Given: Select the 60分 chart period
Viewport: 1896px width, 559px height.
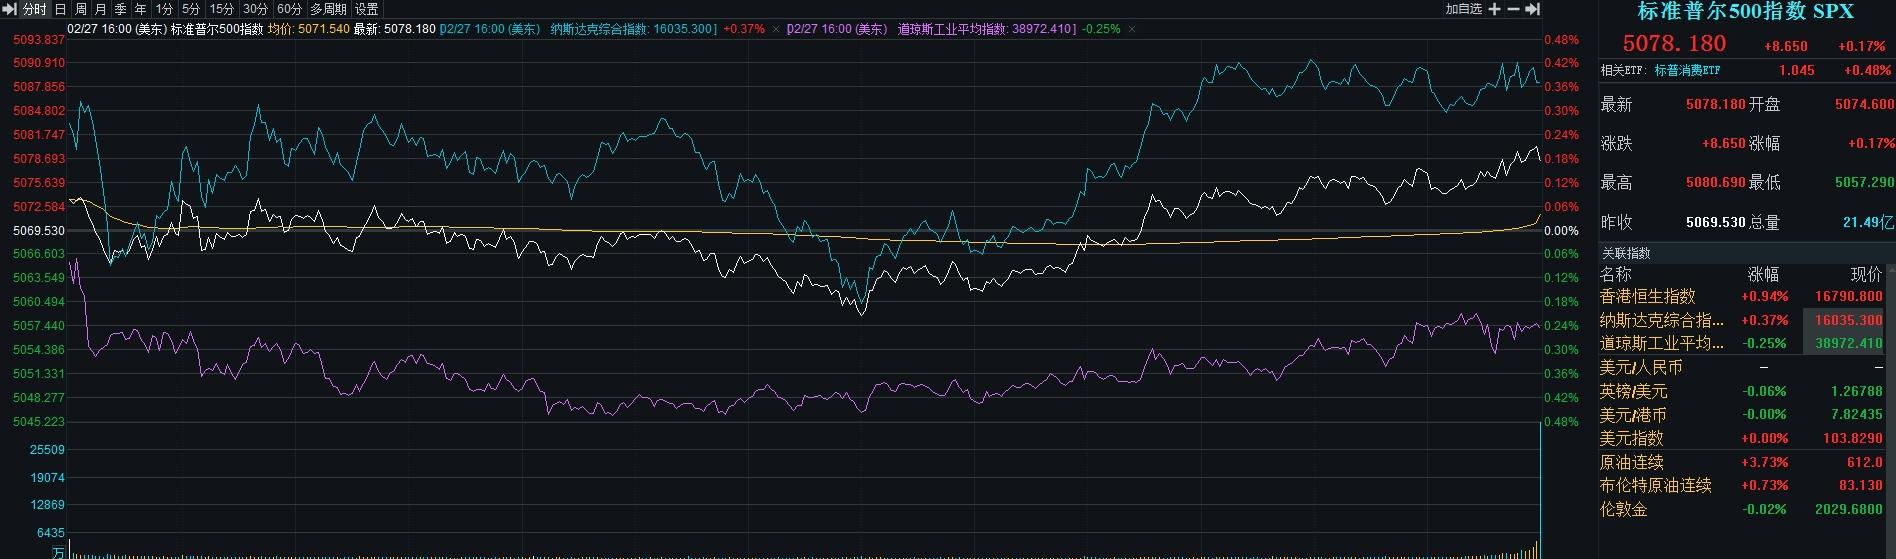Looking at the screenshot, I should click(289, 9).
